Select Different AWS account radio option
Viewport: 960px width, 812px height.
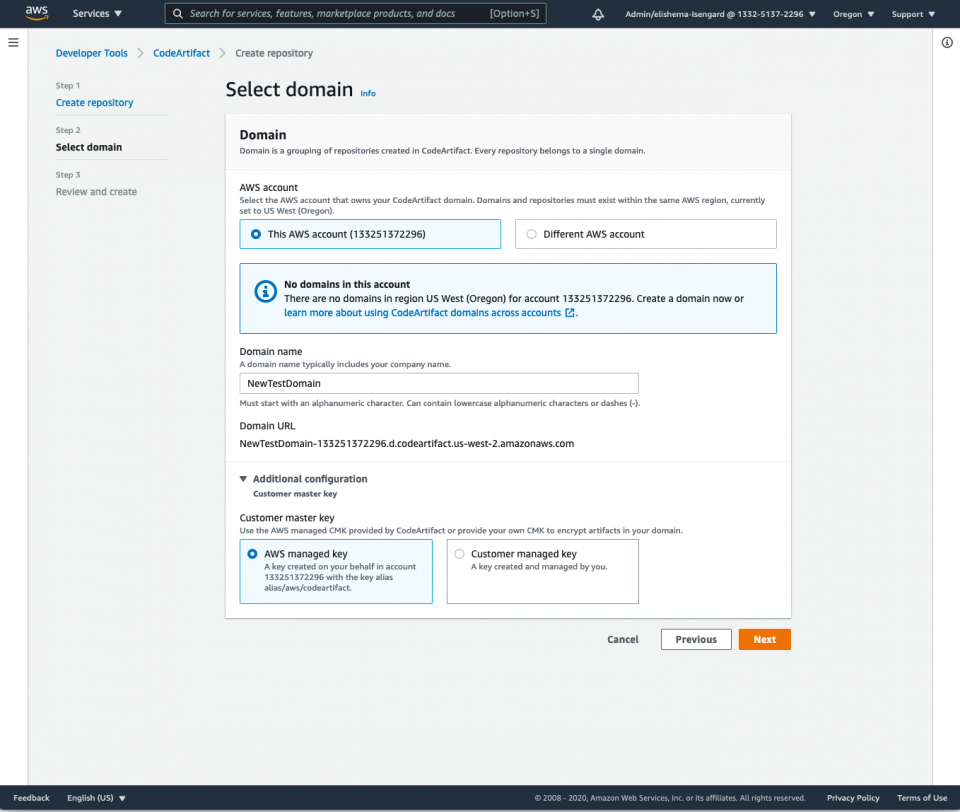click(645, 234)
